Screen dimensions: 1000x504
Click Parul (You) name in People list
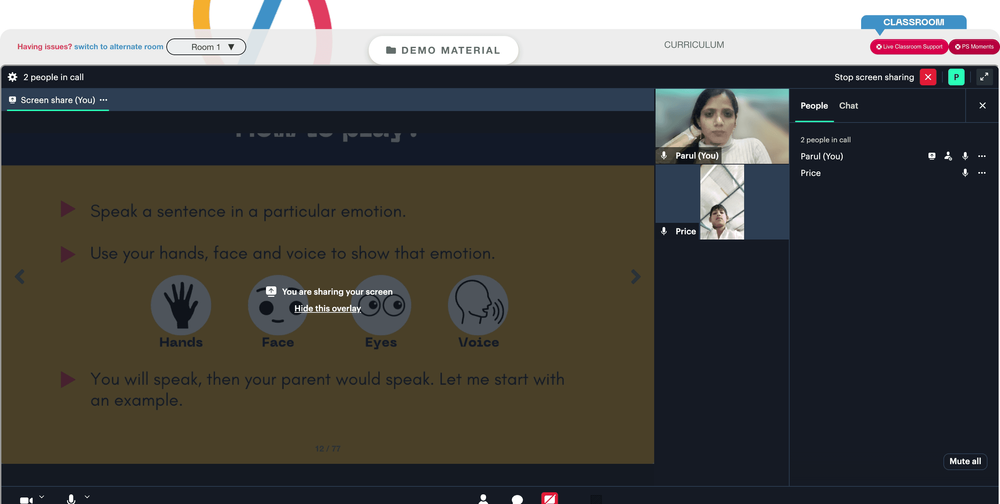point(821,156)
